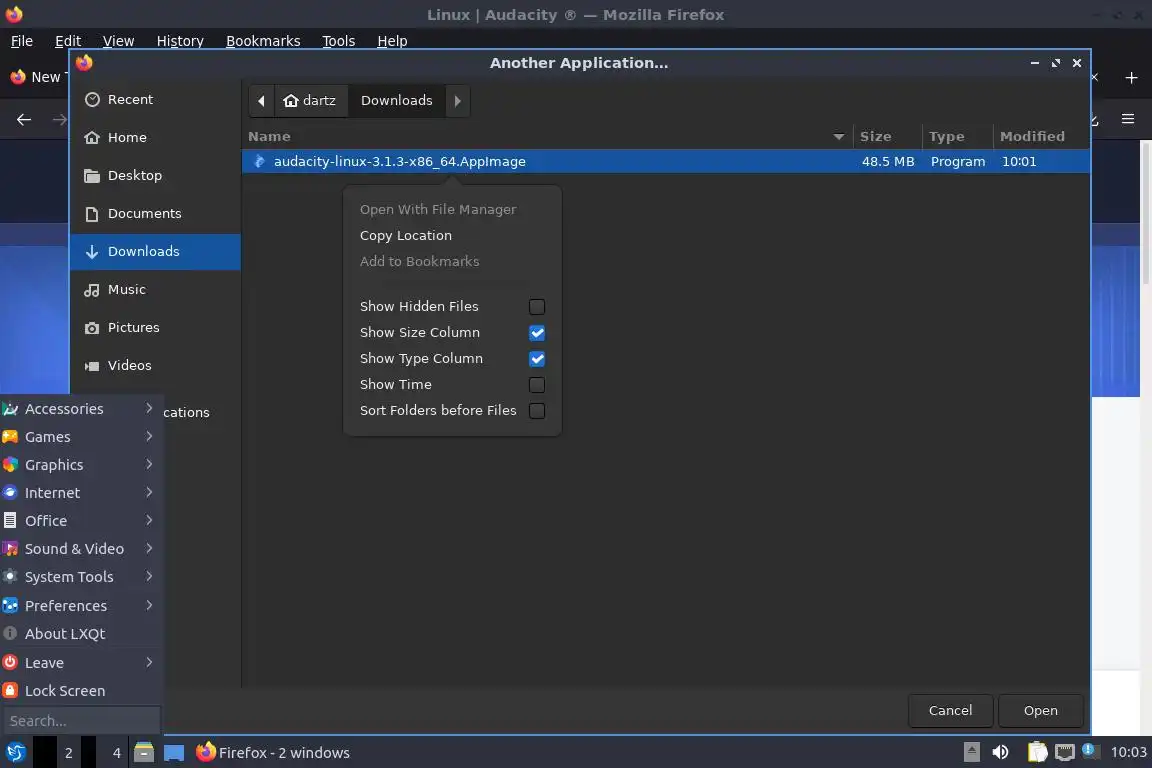Switch to virtual desktop 2 in pager
The width and height of the screenshot is (1152, 768).
[68, 752]
